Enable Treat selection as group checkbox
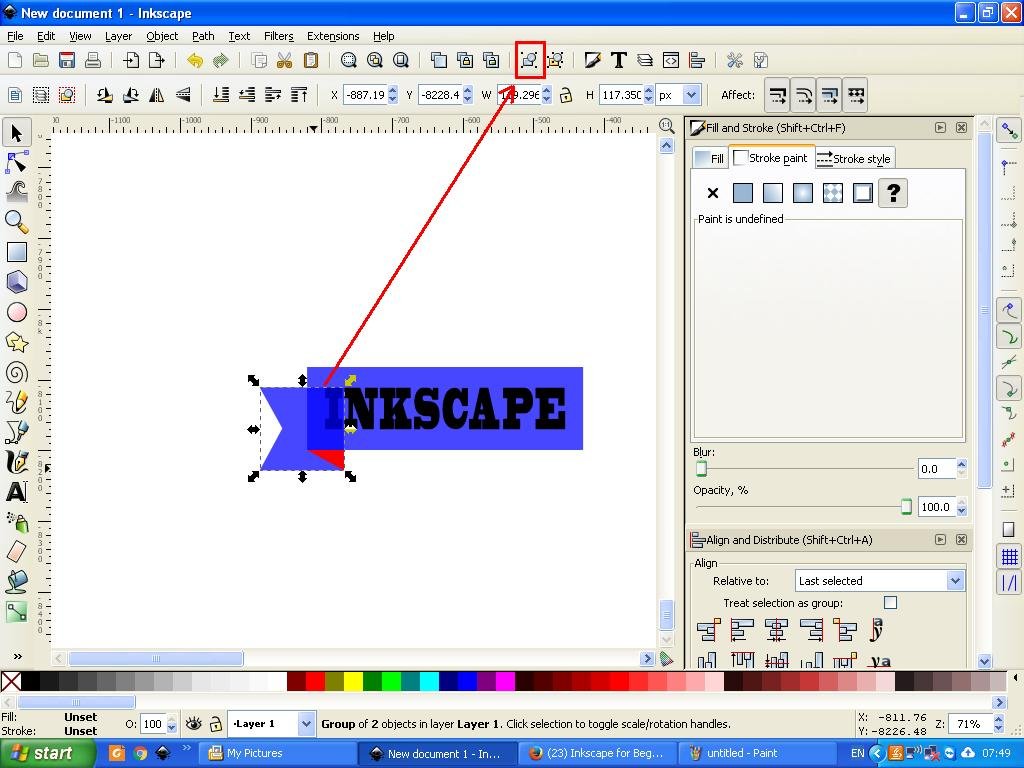Image resolution: width=1024 pixels, height=768 pixels. [890, 602]
